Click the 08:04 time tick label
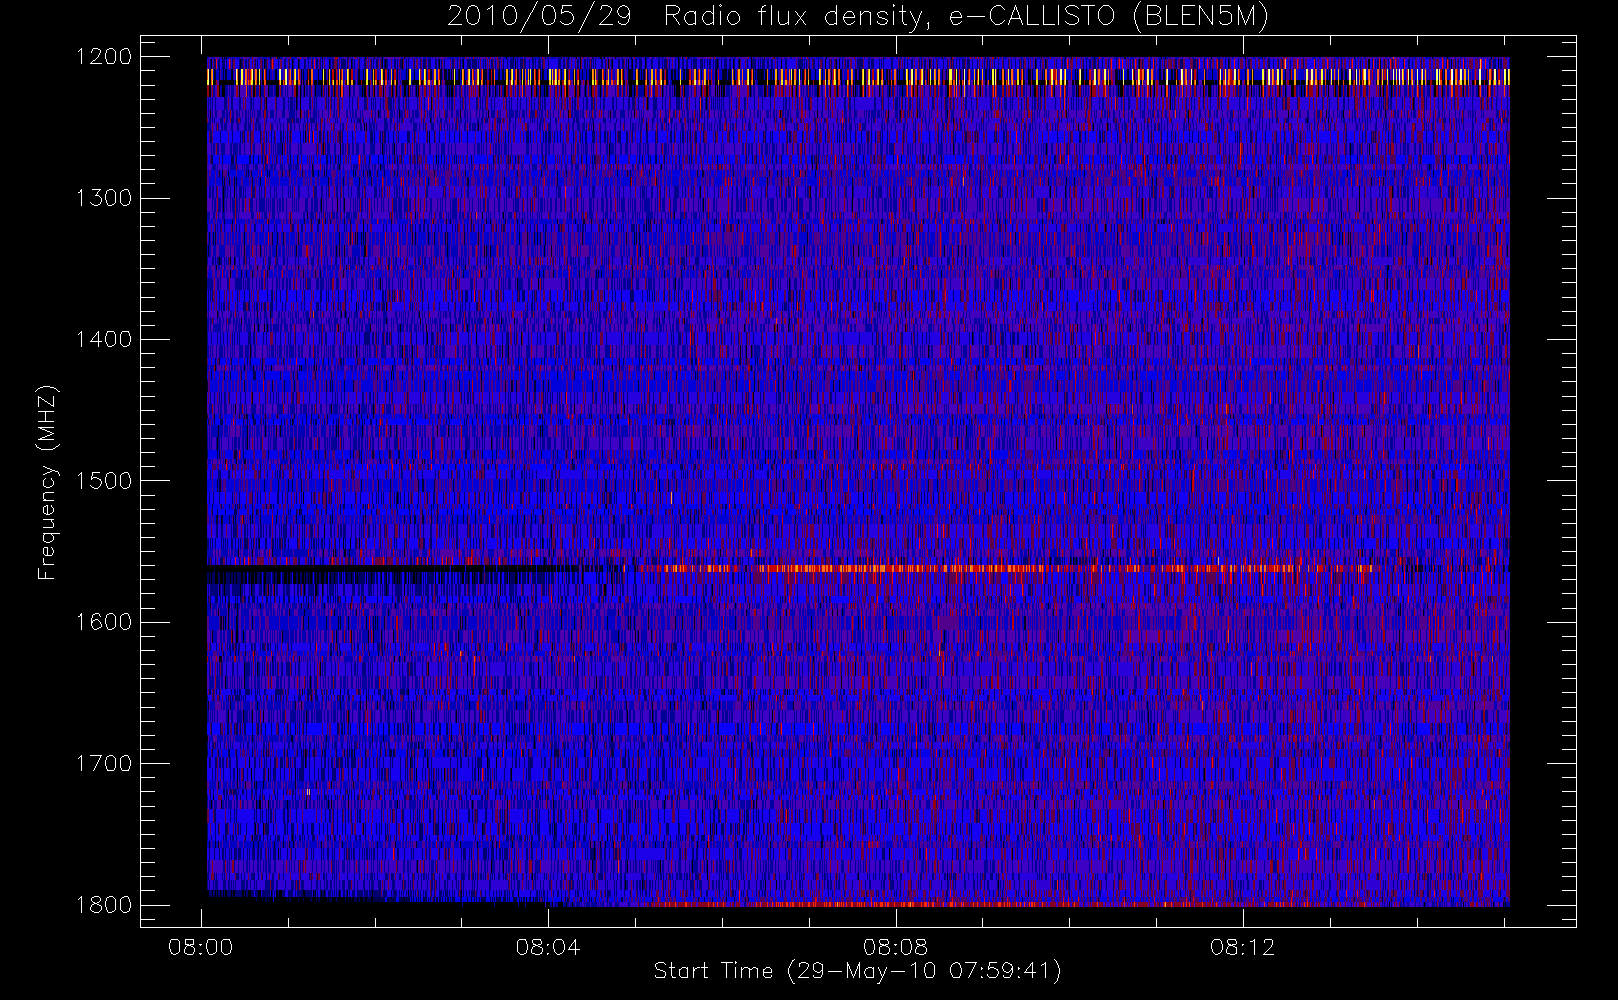This screenshot has width=1618, height=1000. point(547,947)
